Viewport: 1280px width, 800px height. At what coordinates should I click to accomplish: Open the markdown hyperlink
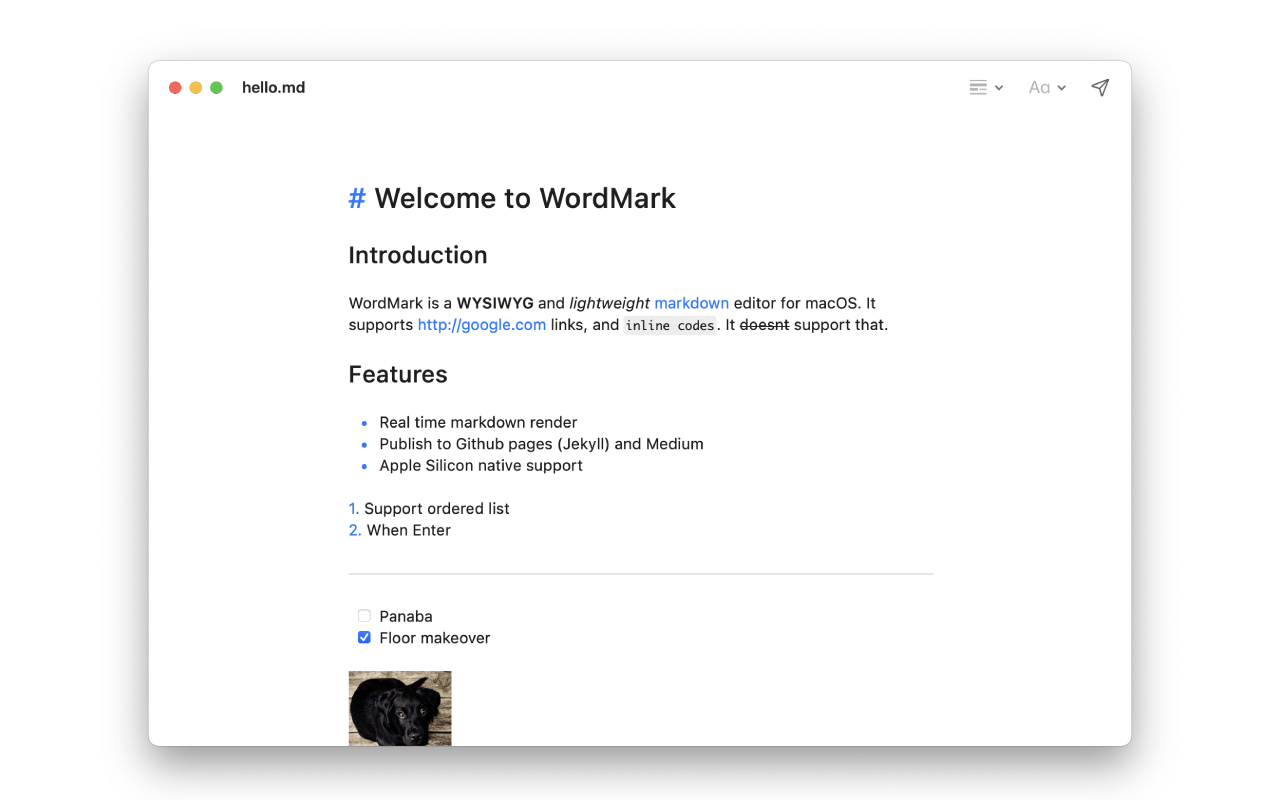click(x=692, y=303)
